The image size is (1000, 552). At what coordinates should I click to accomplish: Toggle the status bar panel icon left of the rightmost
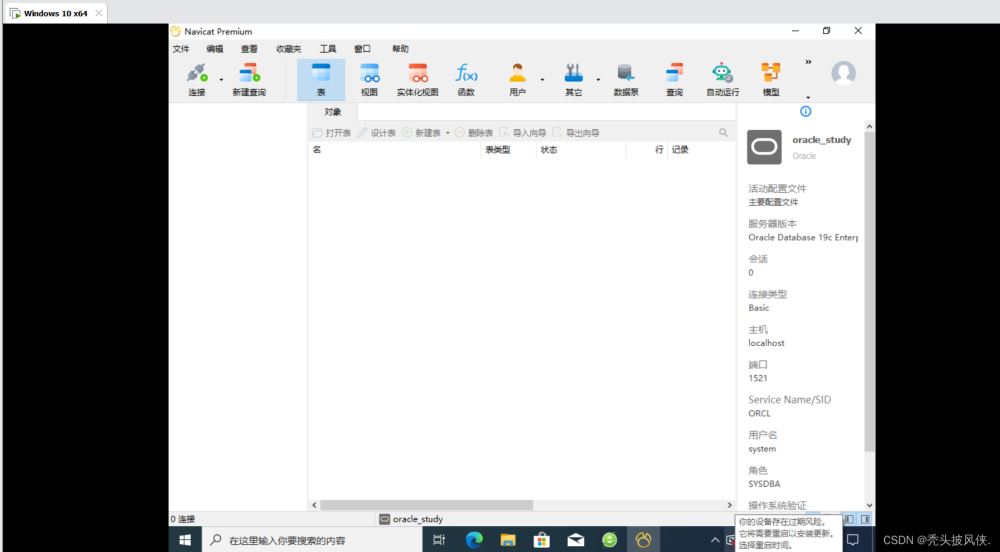click(x=849, y=519)
